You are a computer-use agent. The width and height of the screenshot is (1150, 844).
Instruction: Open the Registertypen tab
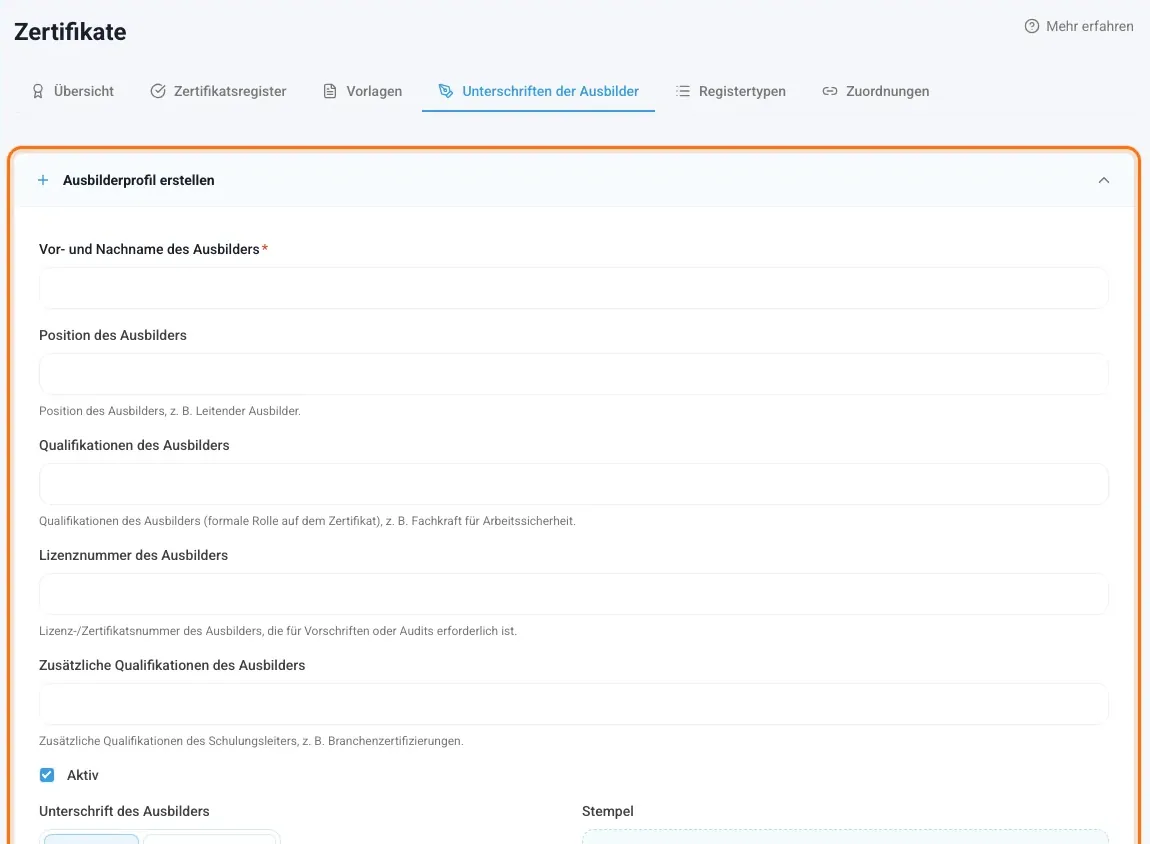pos(730,91)
